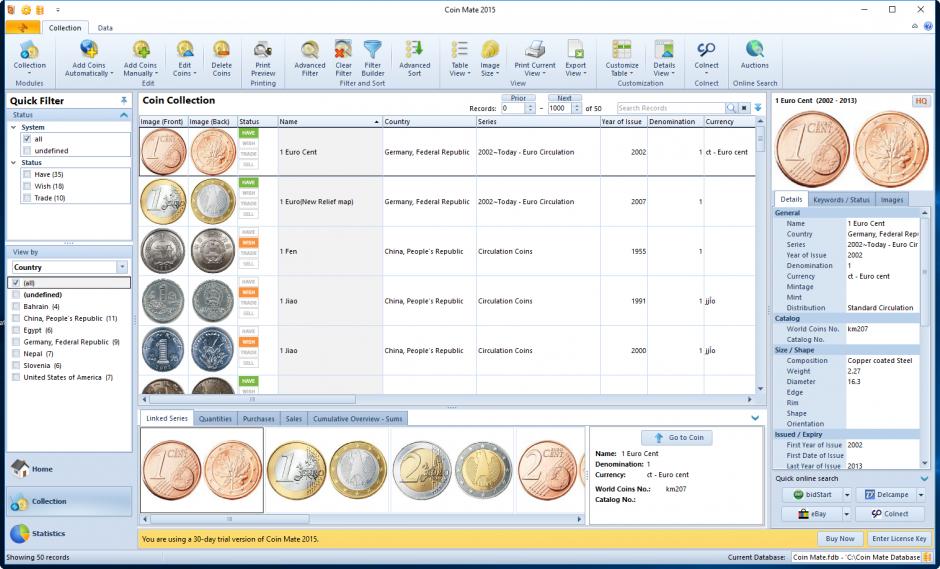The width and height of the screenshot is (940, 569).
Task: Click the orange application menu button
Action: pos(23,28)
